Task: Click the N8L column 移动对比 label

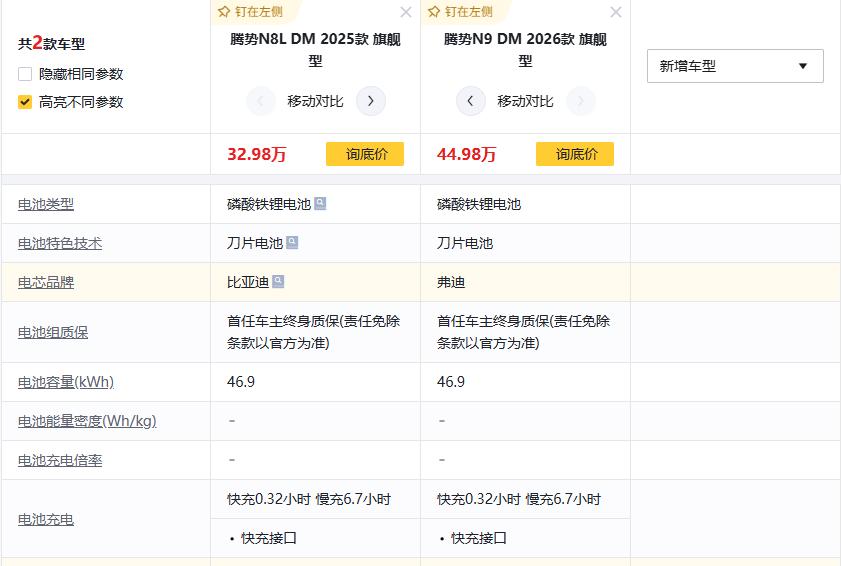Action: [x=315, y=101]
